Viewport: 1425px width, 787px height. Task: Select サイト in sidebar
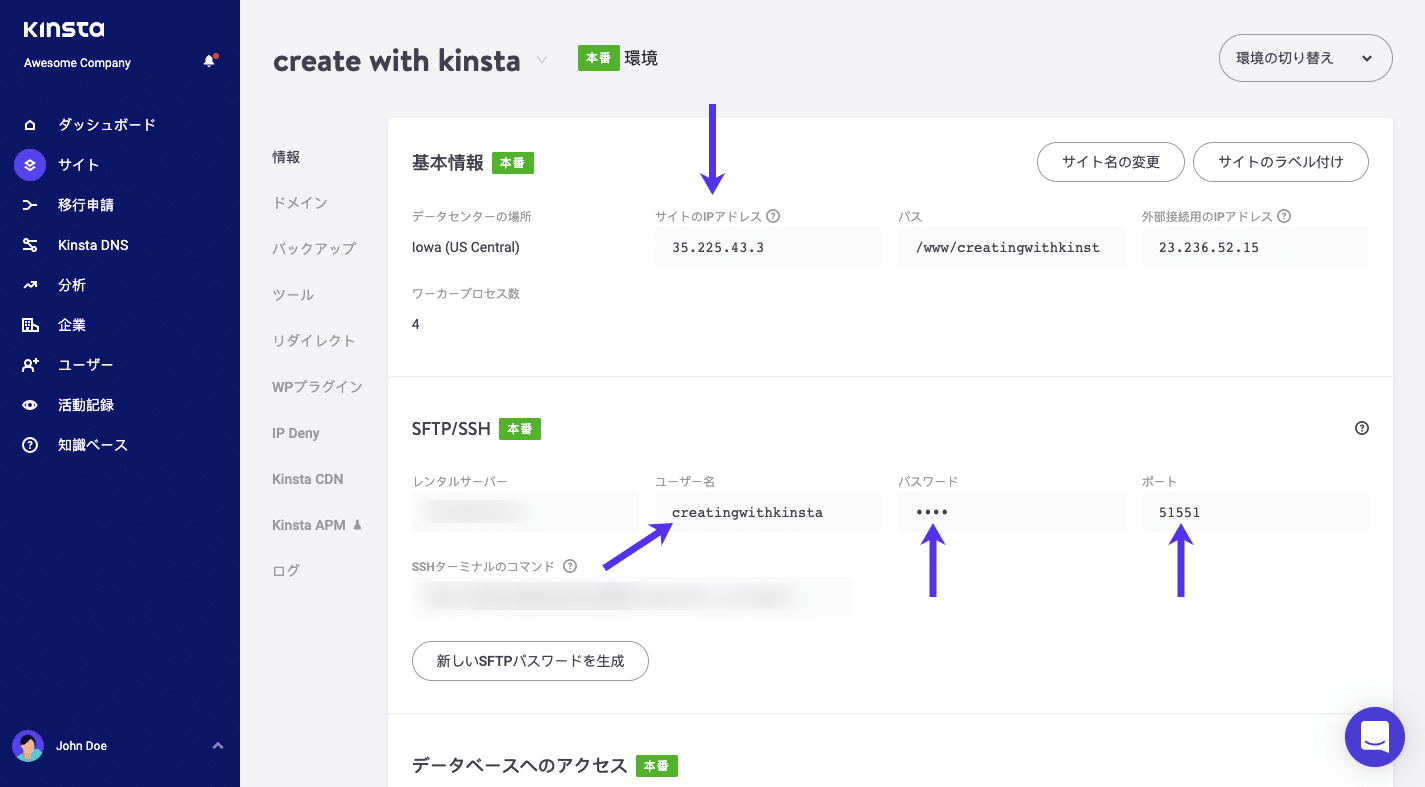pos(78,165)
